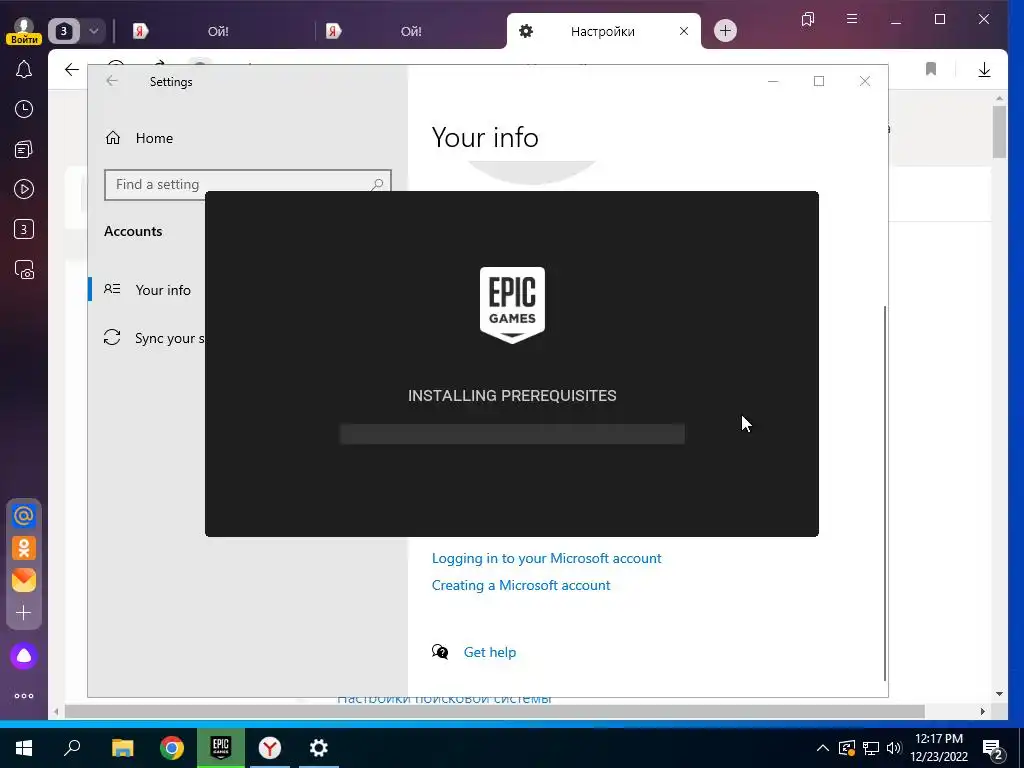Open a new browser tab
Screen dimensions: 1024x768
(x=725, y=31)
